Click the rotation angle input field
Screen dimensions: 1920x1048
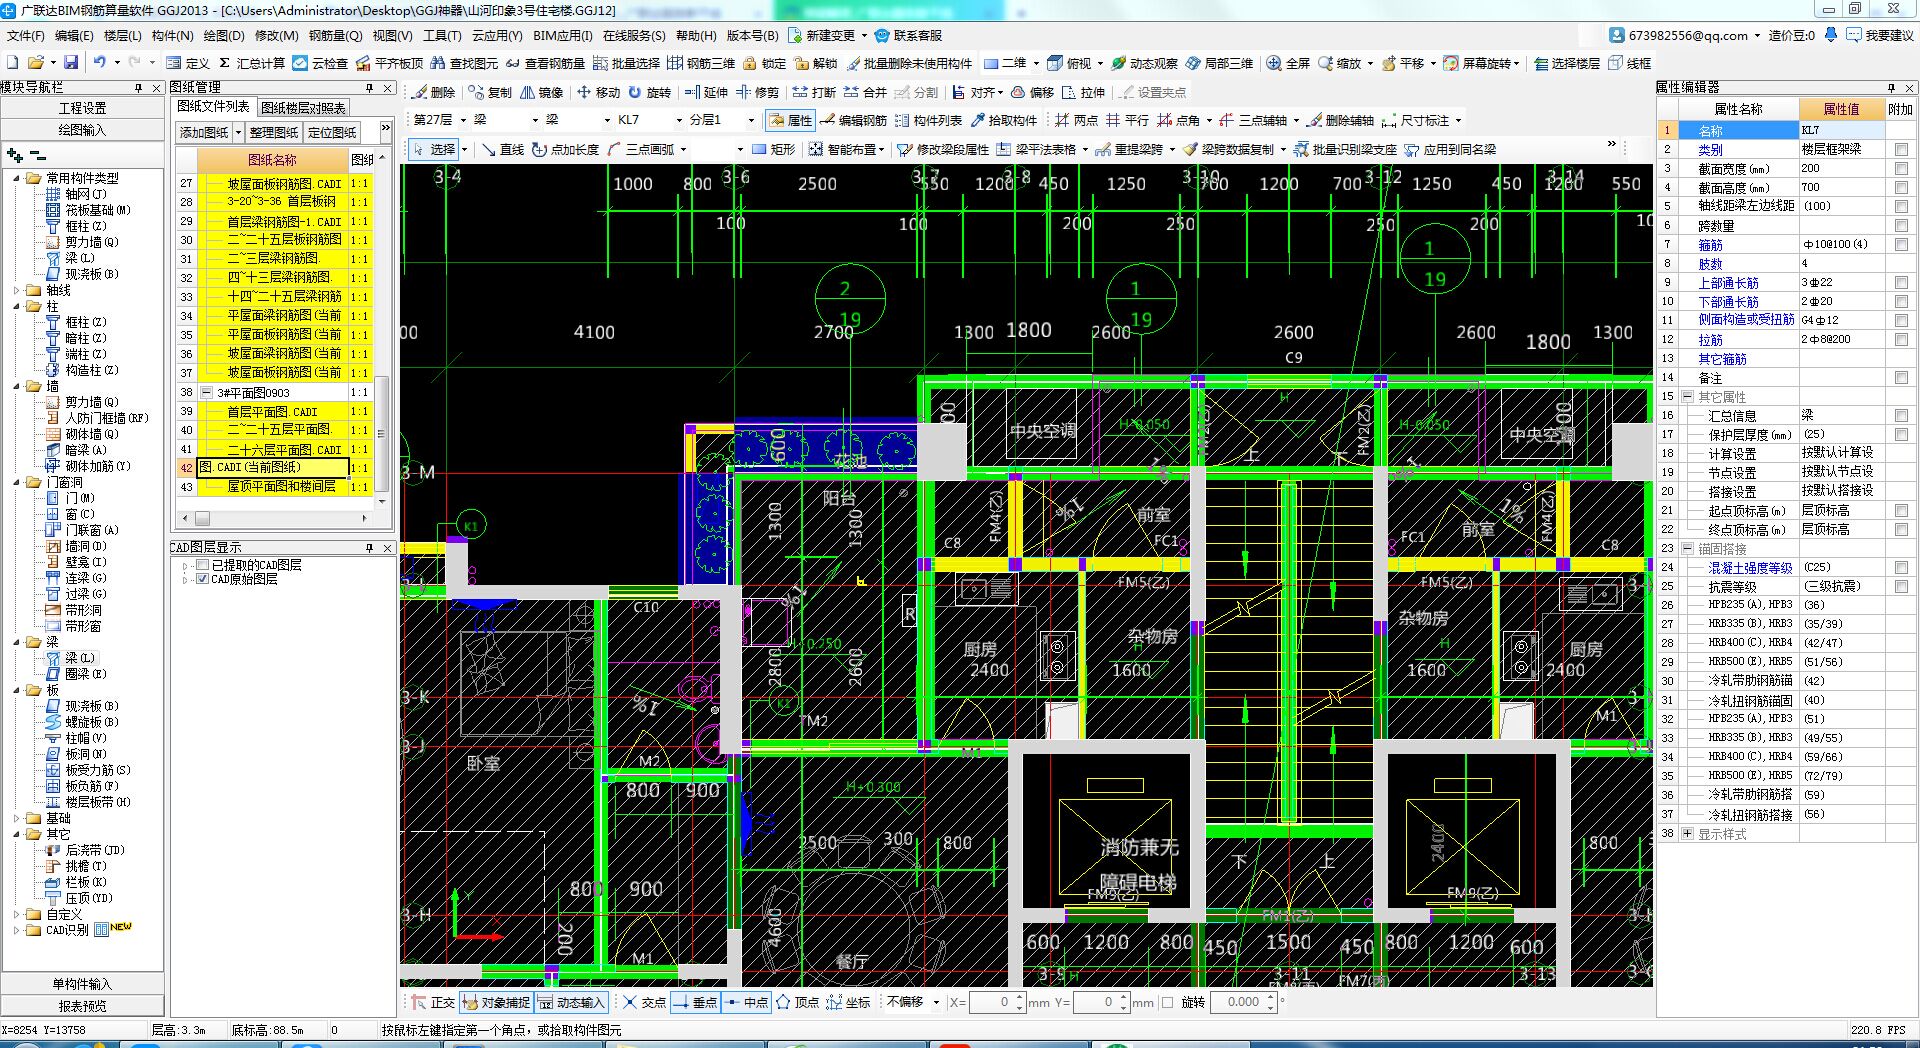(1238, 1002)
